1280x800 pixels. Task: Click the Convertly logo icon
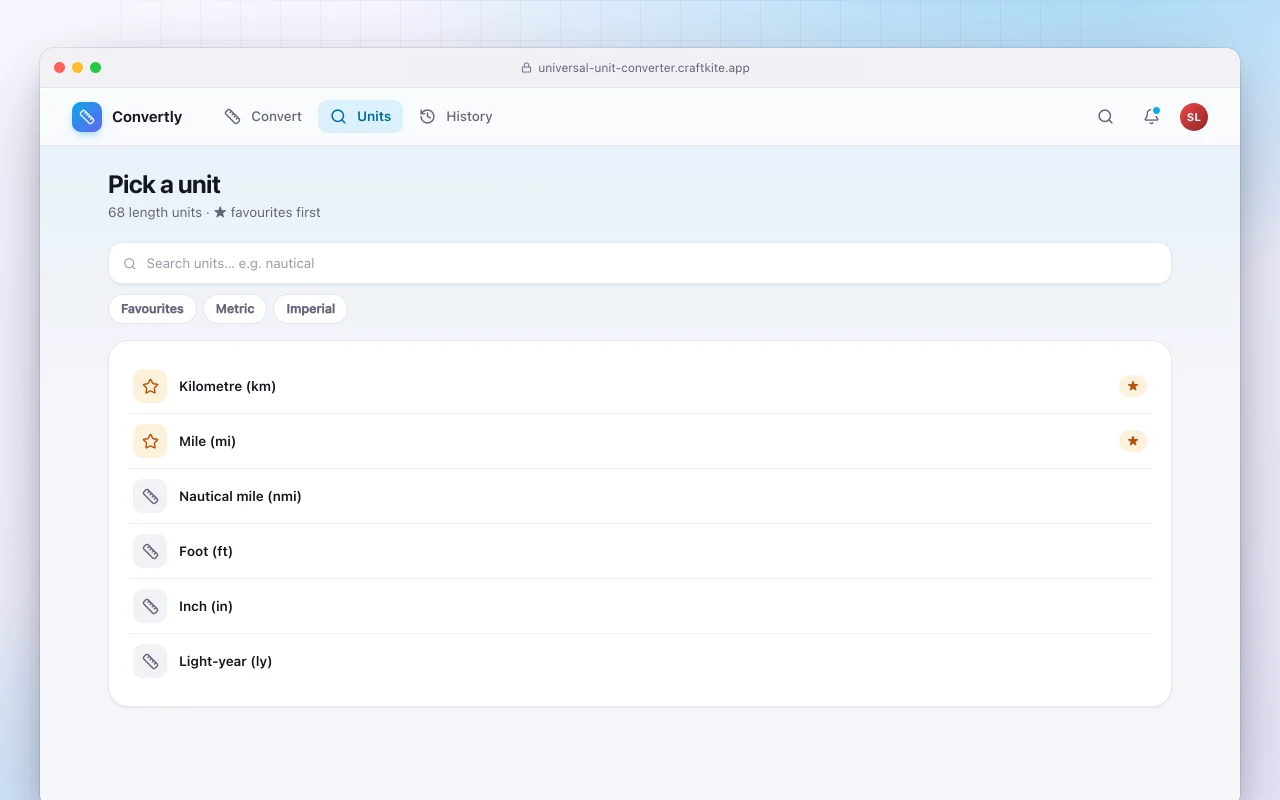pos(87,117)
